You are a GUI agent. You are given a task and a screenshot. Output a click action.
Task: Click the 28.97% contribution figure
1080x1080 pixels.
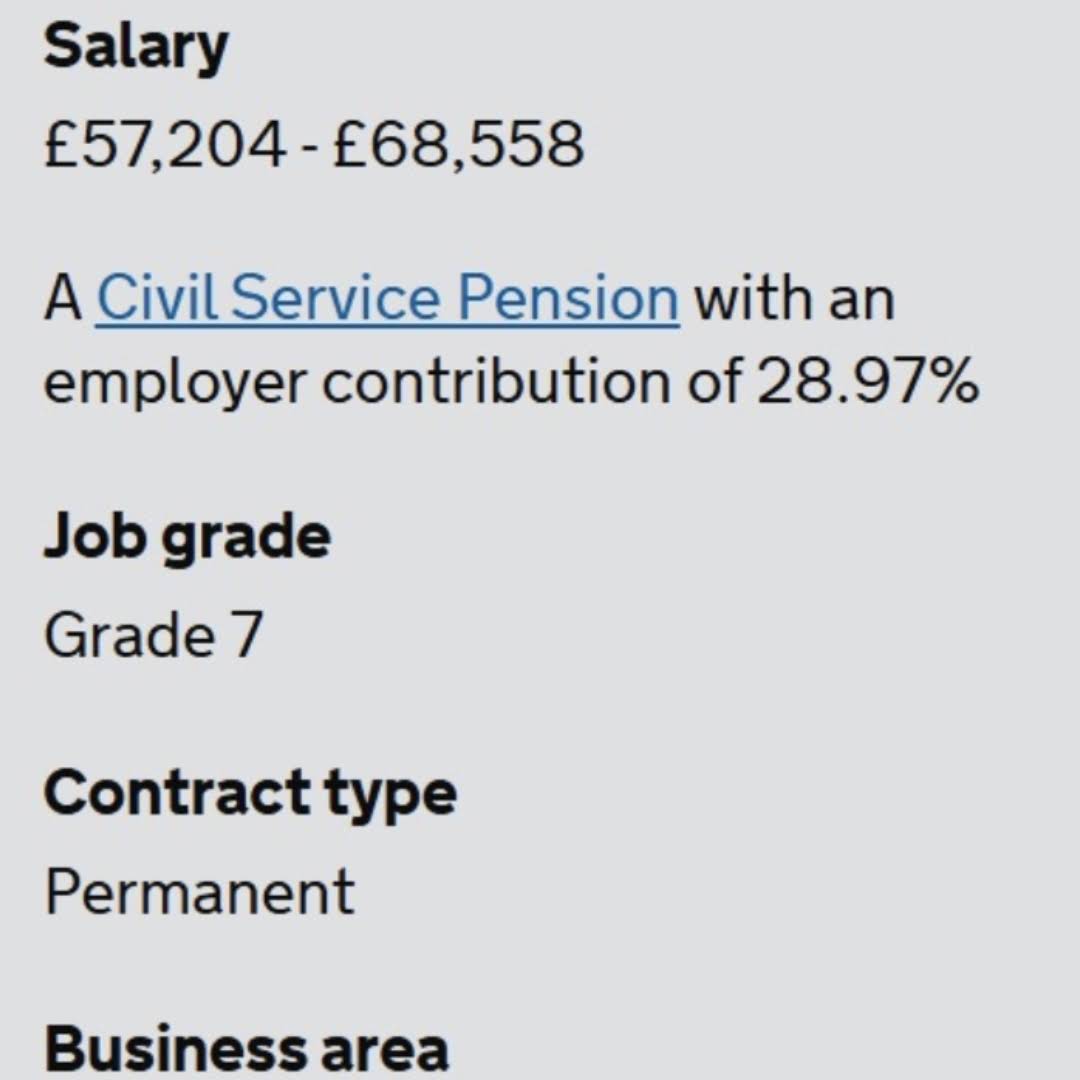coord(868,380)
